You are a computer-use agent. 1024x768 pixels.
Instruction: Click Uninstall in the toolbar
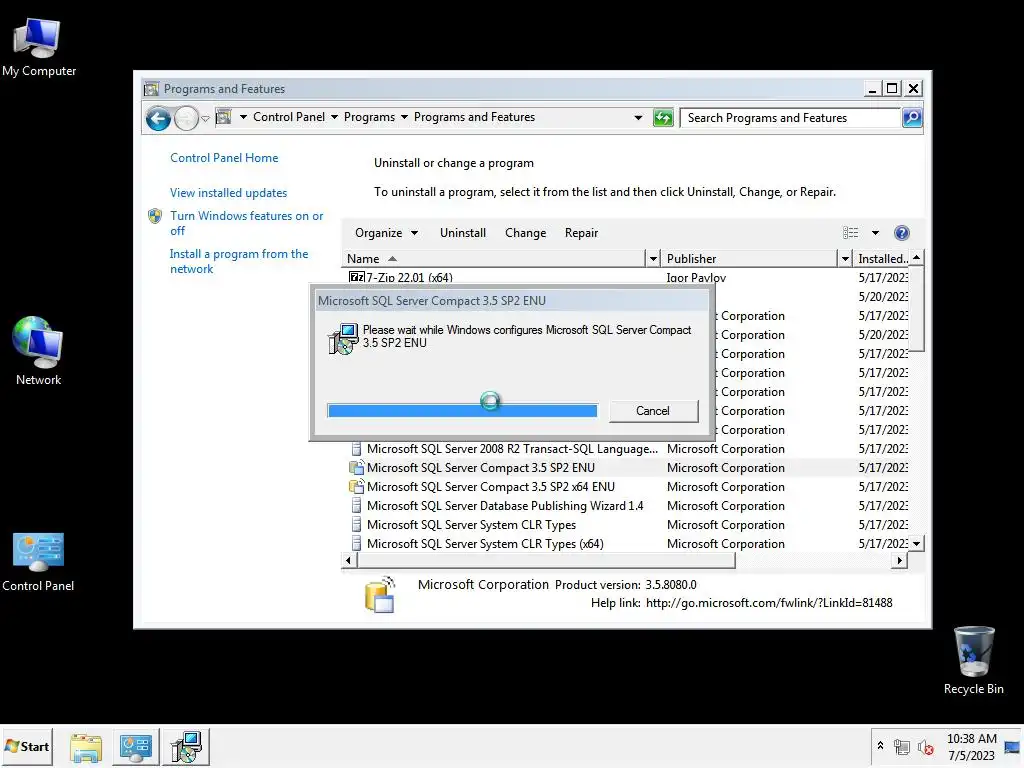[x=462, y=233]
